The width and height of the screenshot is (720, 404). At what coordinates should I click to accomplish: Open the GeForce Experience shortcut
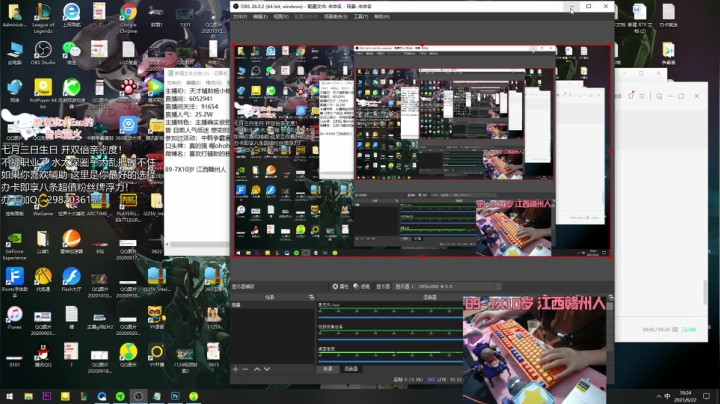[14, 246]
